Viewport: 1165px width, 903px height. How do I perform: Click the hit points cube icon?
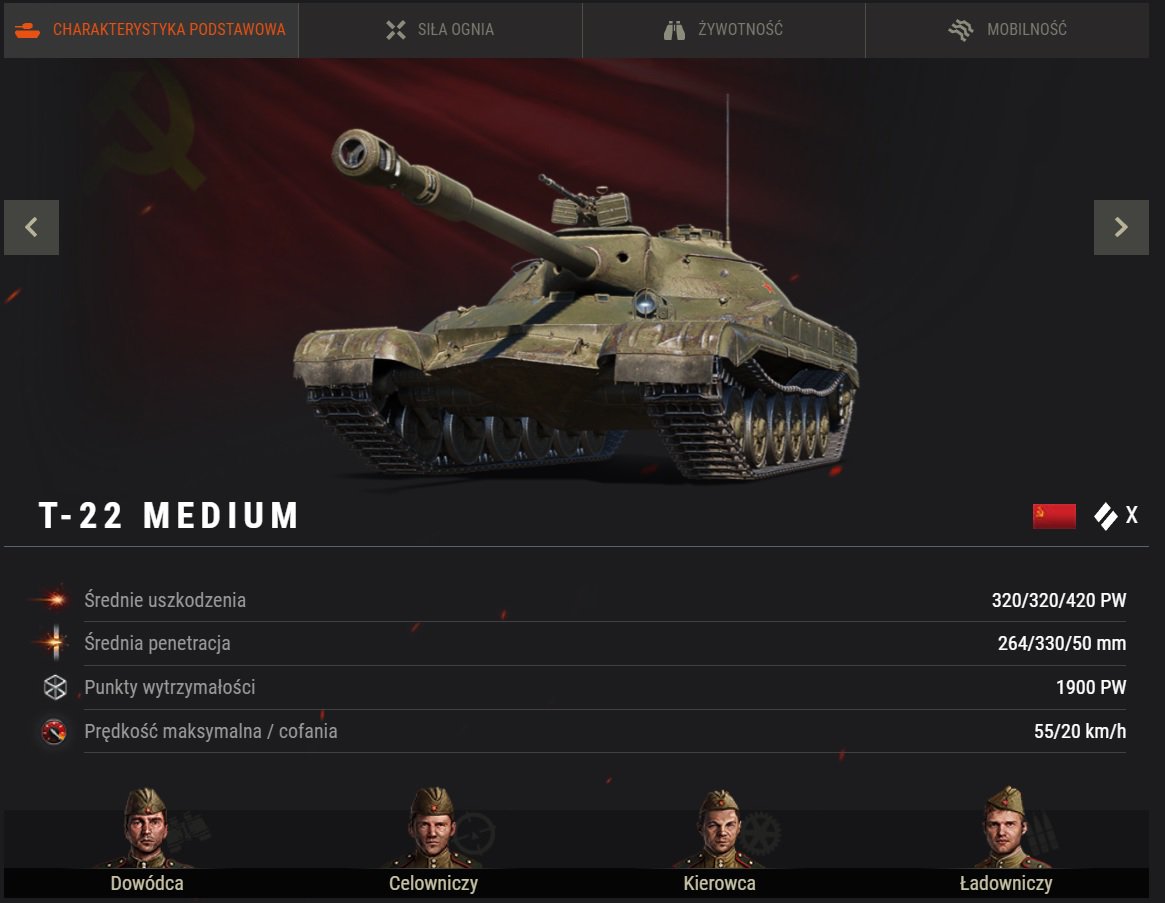tap(55, 687)
